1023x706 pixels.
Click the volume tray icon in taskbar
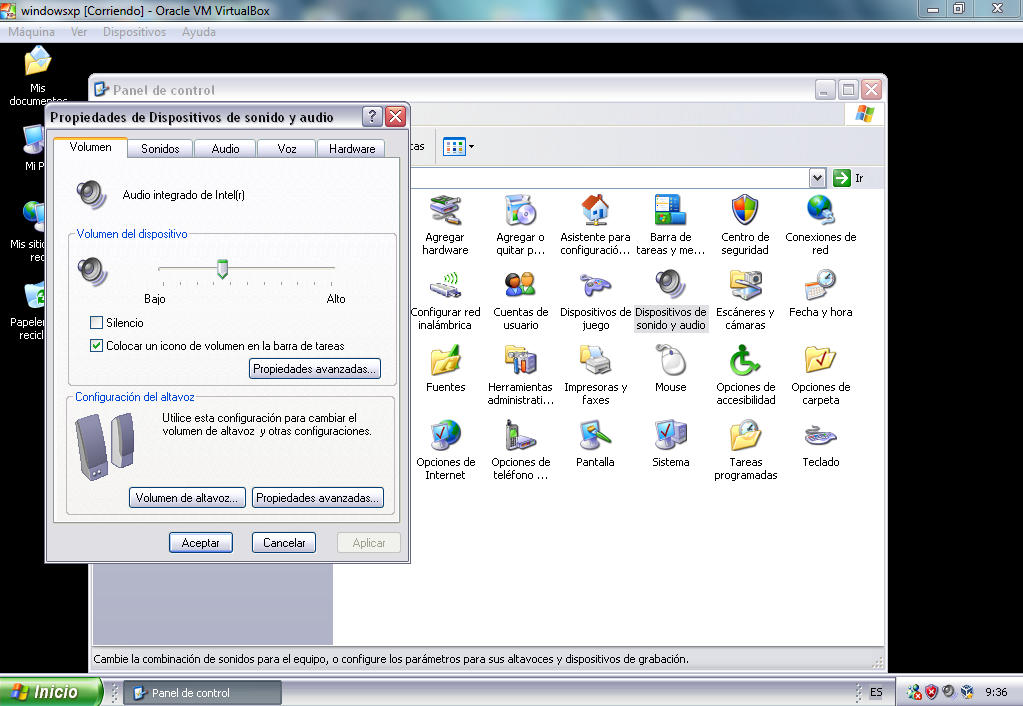[949, 692]
